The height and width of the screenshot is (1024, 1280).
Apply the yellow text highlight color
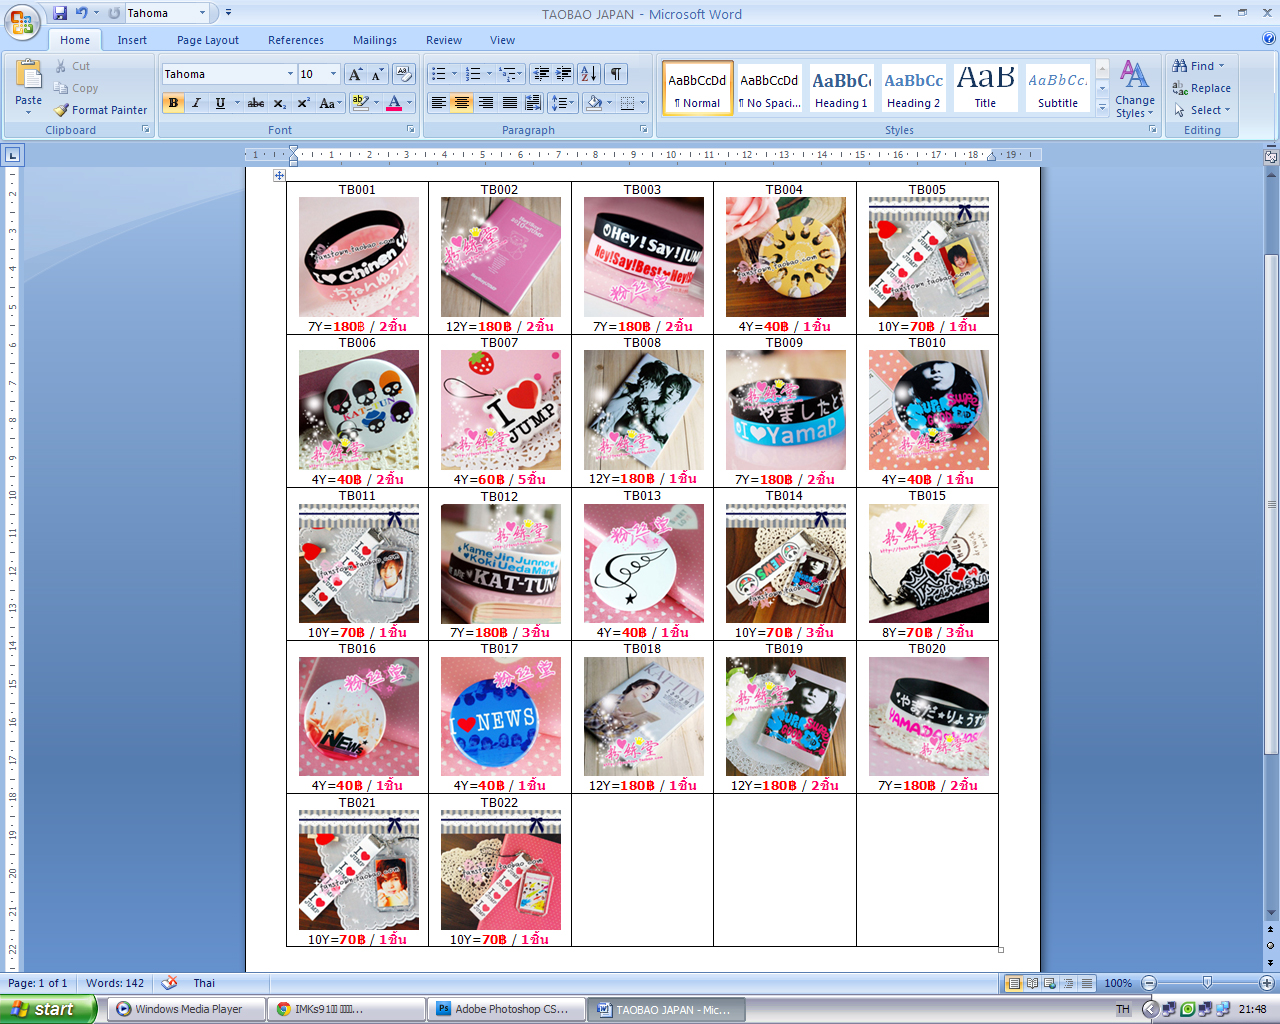(x=360, y=103)
